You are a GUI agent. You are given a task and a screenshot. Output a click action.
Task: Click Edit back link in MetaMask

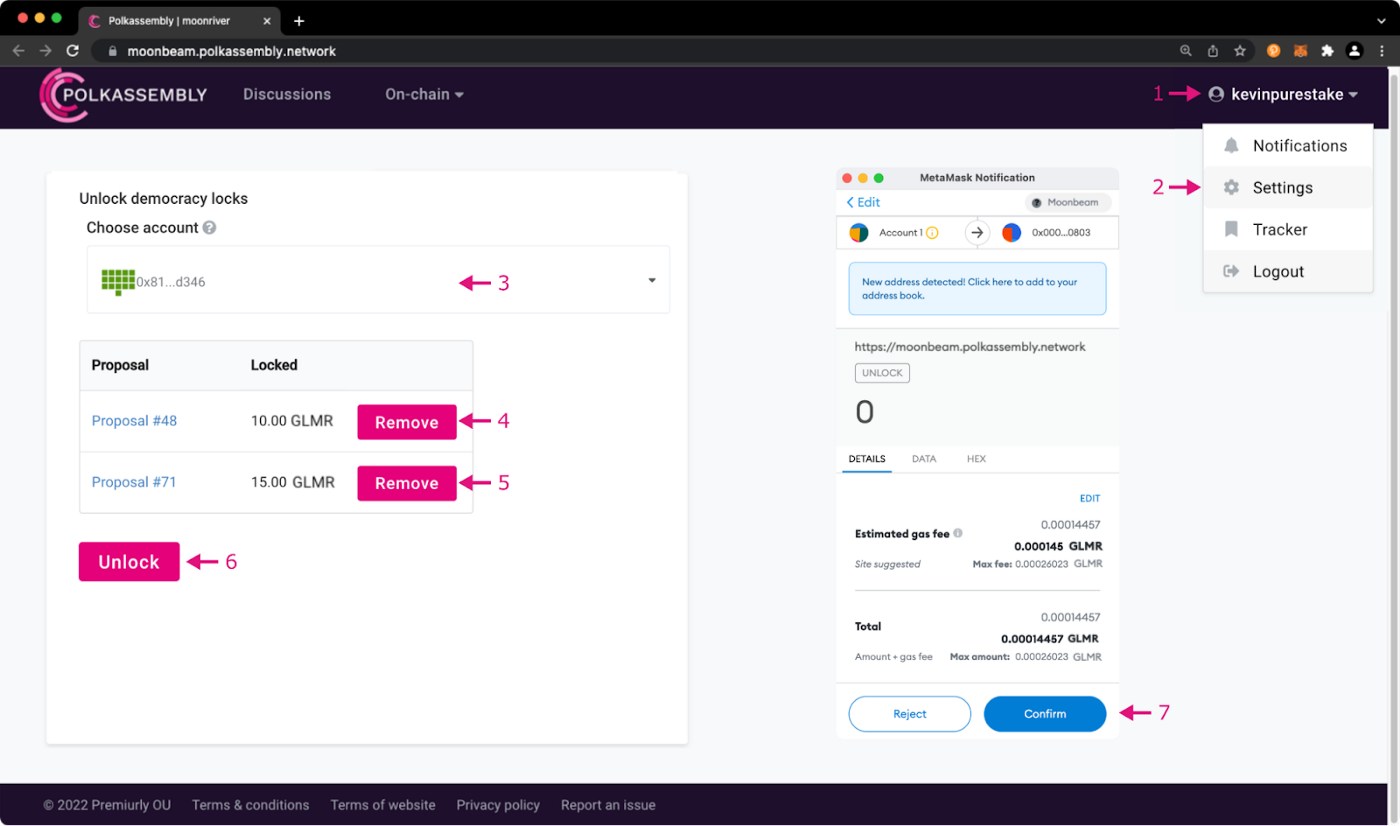863,202
